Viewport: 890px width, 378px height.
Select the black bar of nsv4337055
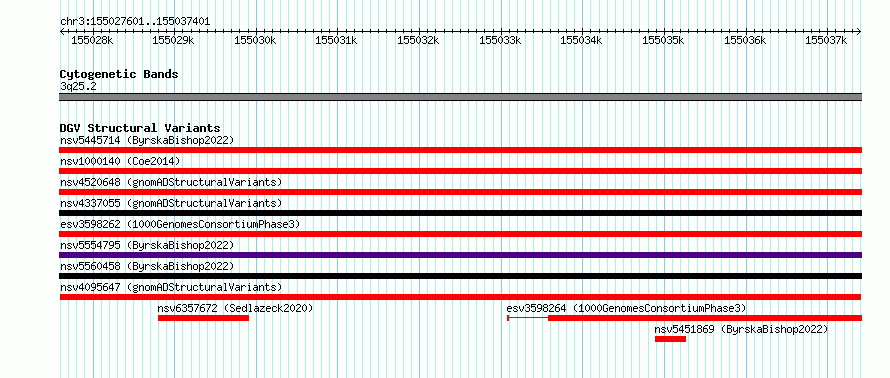[460, 213]
